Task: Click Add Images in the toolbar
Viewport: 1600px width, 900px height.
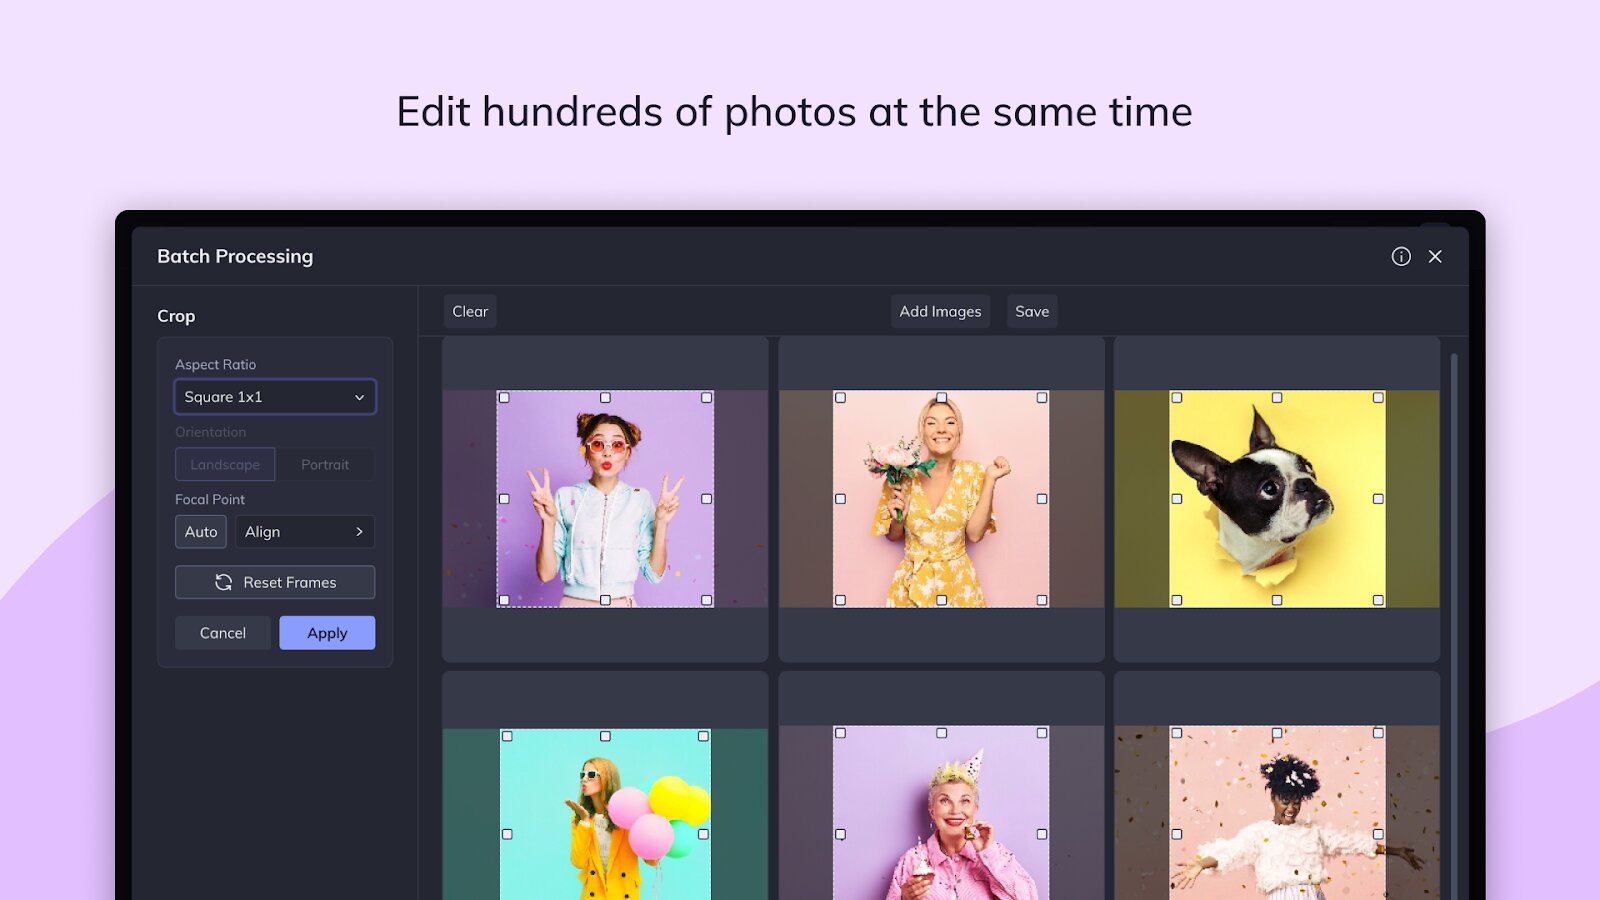Action: pyautogui.click(x=940, y=311)
